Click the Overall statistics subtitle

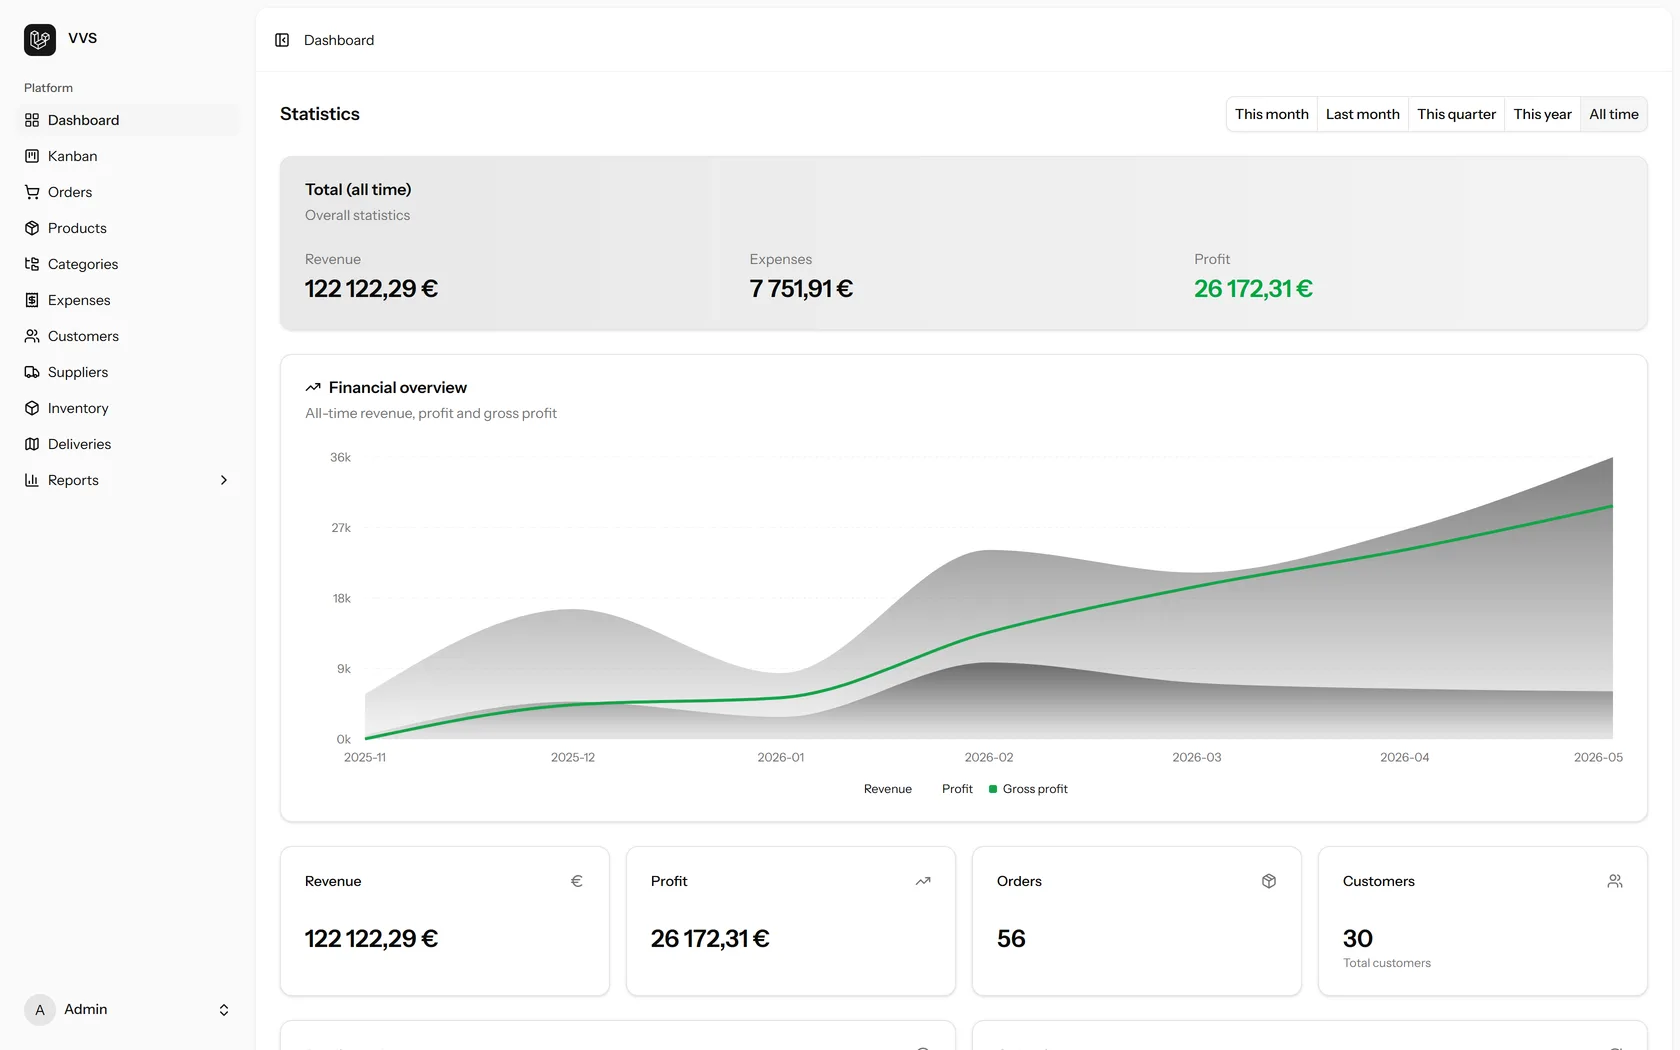tap(357, 215)
